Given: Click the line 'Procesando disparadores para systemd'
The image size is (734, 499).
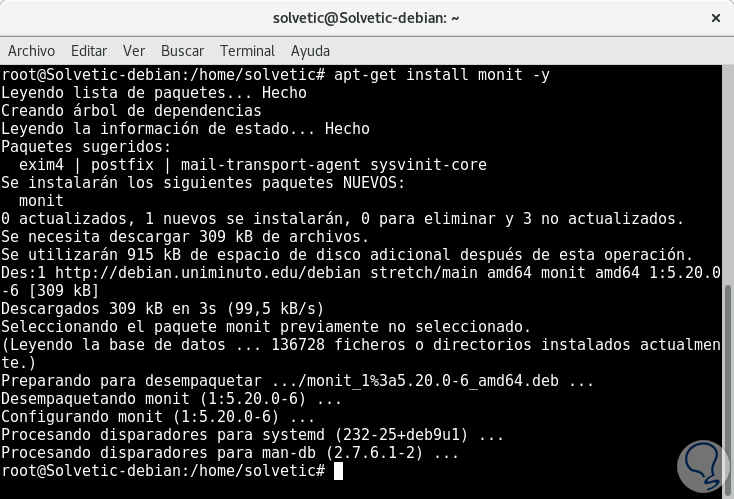Looking at the screenshot, I should pos(252,435).
